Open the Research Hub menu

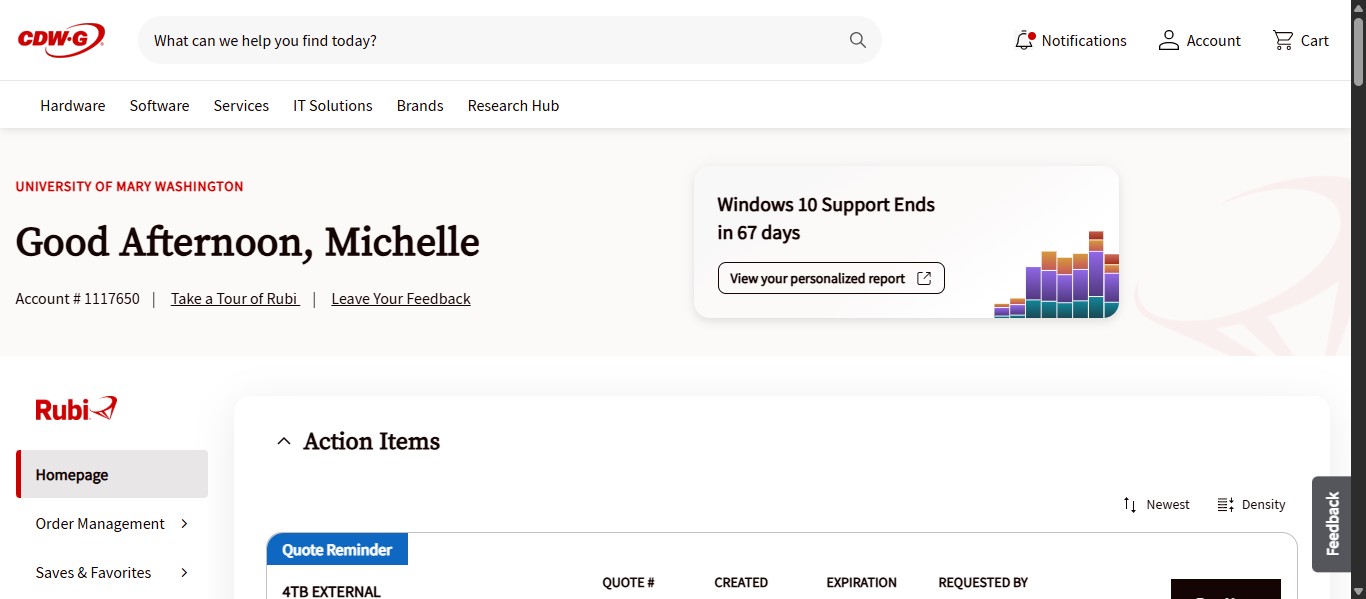[x=513, y=106]
